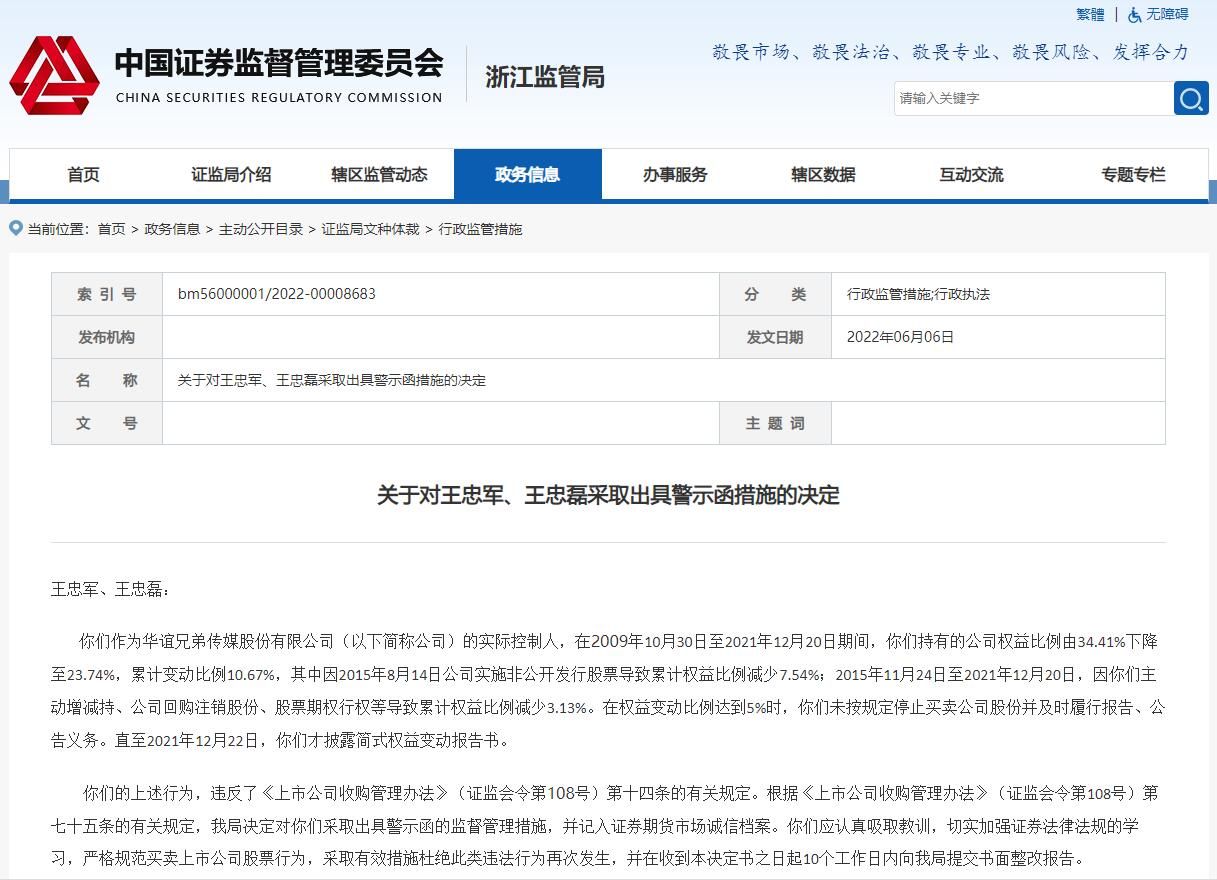1217x880 pixels.
Task: Open the 首页 navigation tab
Action: click(x=84, y=174)
